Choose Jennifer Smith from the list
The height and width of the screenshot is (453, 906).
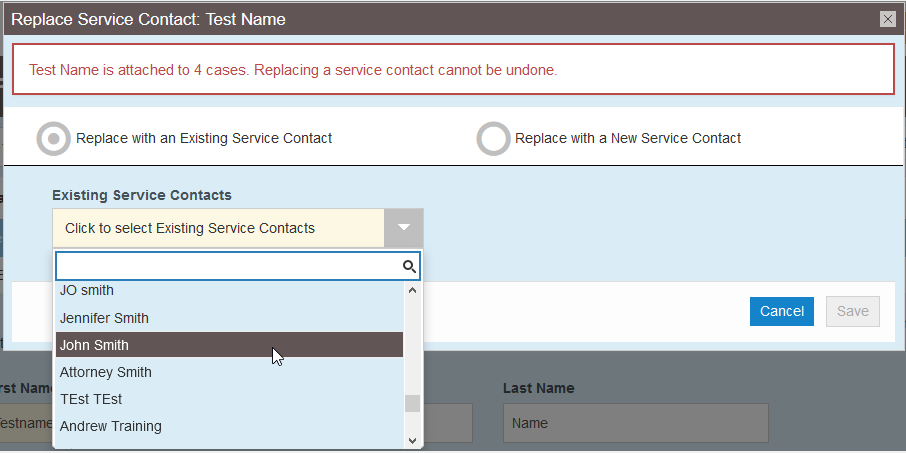[229, 318]
